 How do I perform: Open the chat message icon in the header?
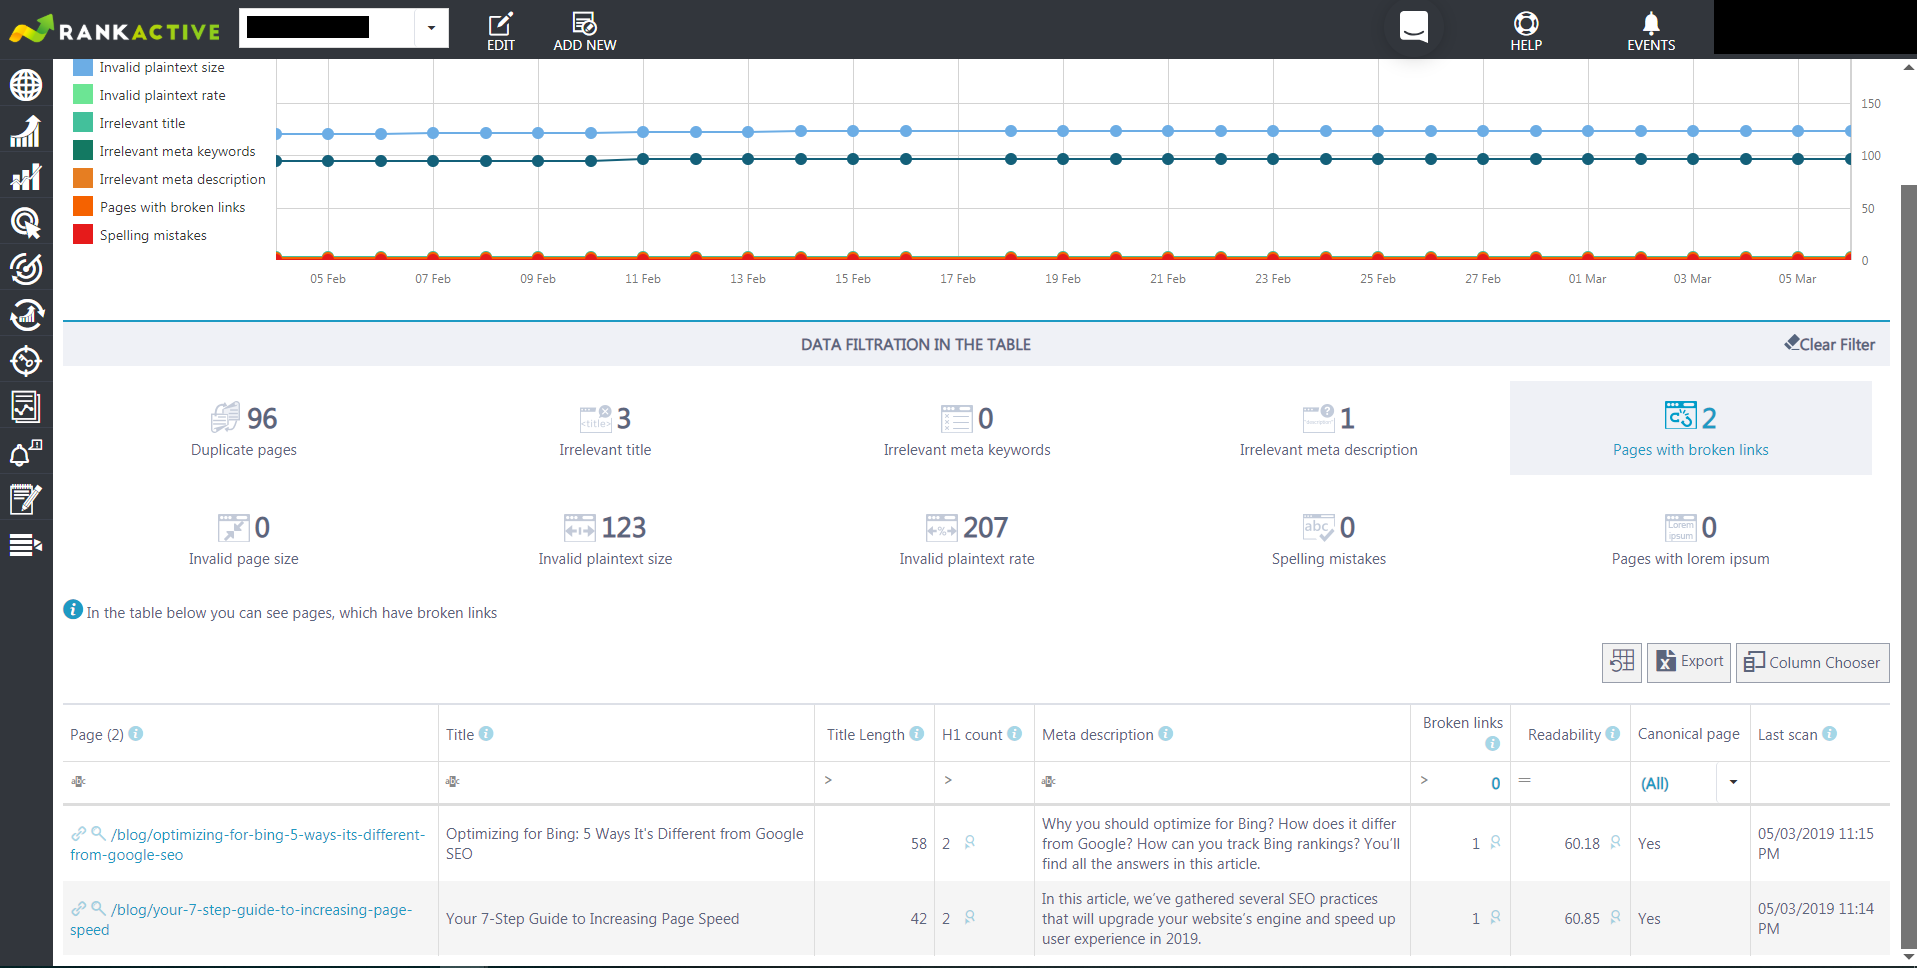point(1413,27)
